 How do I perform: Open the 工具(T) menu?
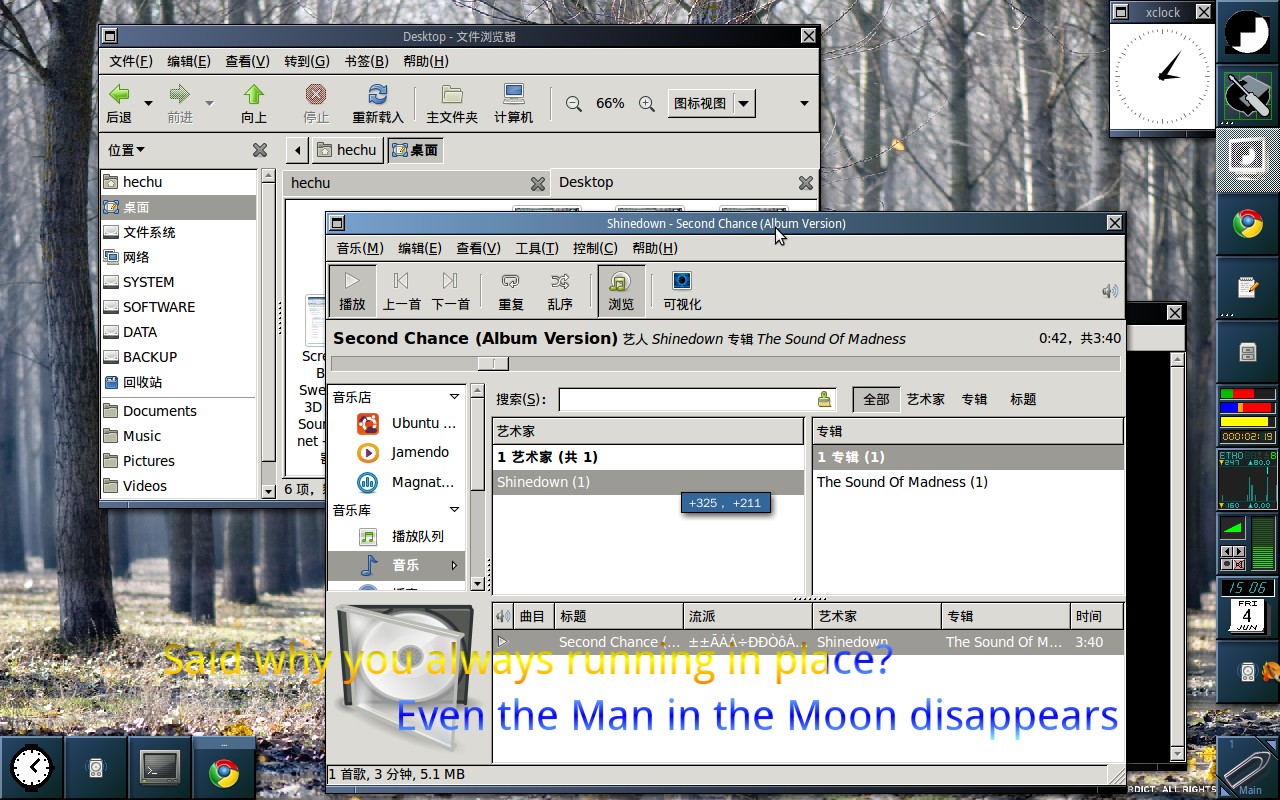click(537, 248)
